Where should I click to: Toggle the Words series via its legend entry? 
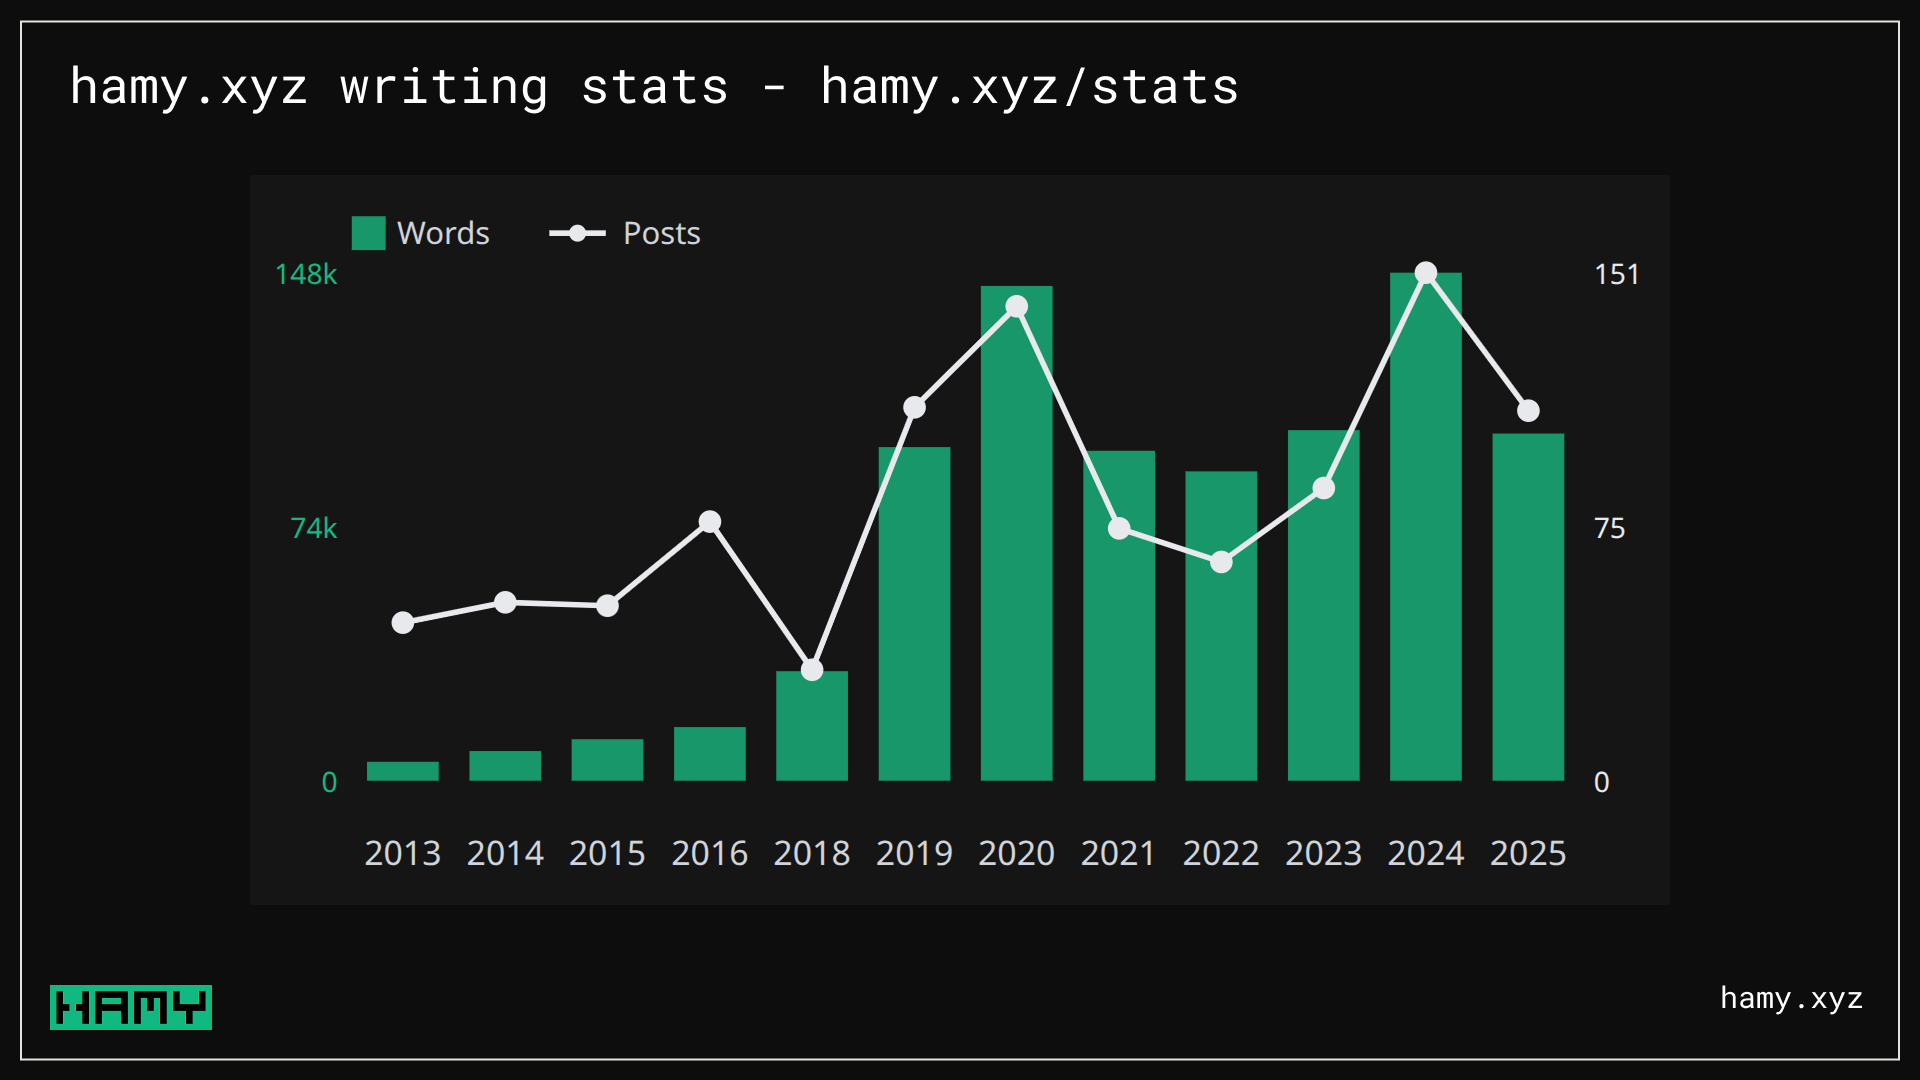coord(420,232)
